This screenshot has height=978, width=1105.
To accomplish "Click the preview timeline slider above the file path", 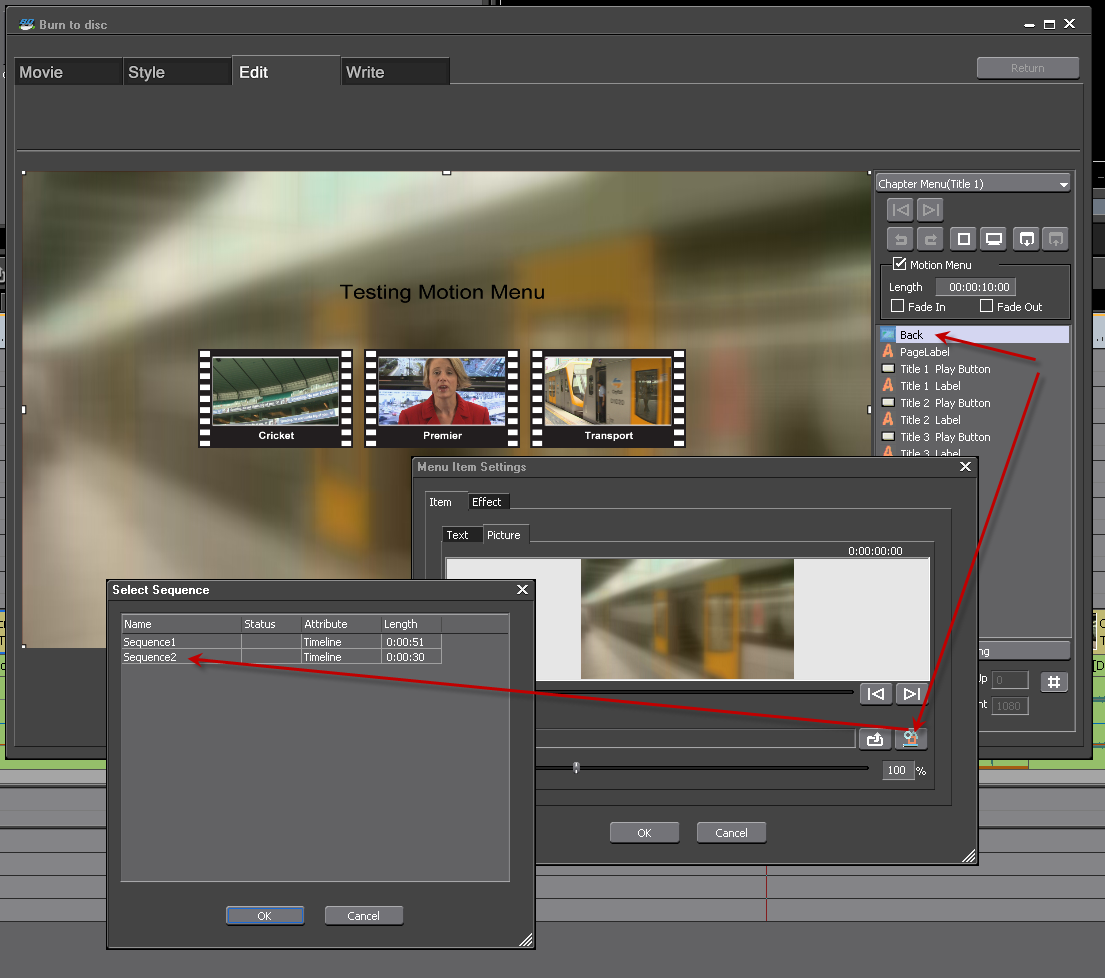I will (x=694, y=692).
